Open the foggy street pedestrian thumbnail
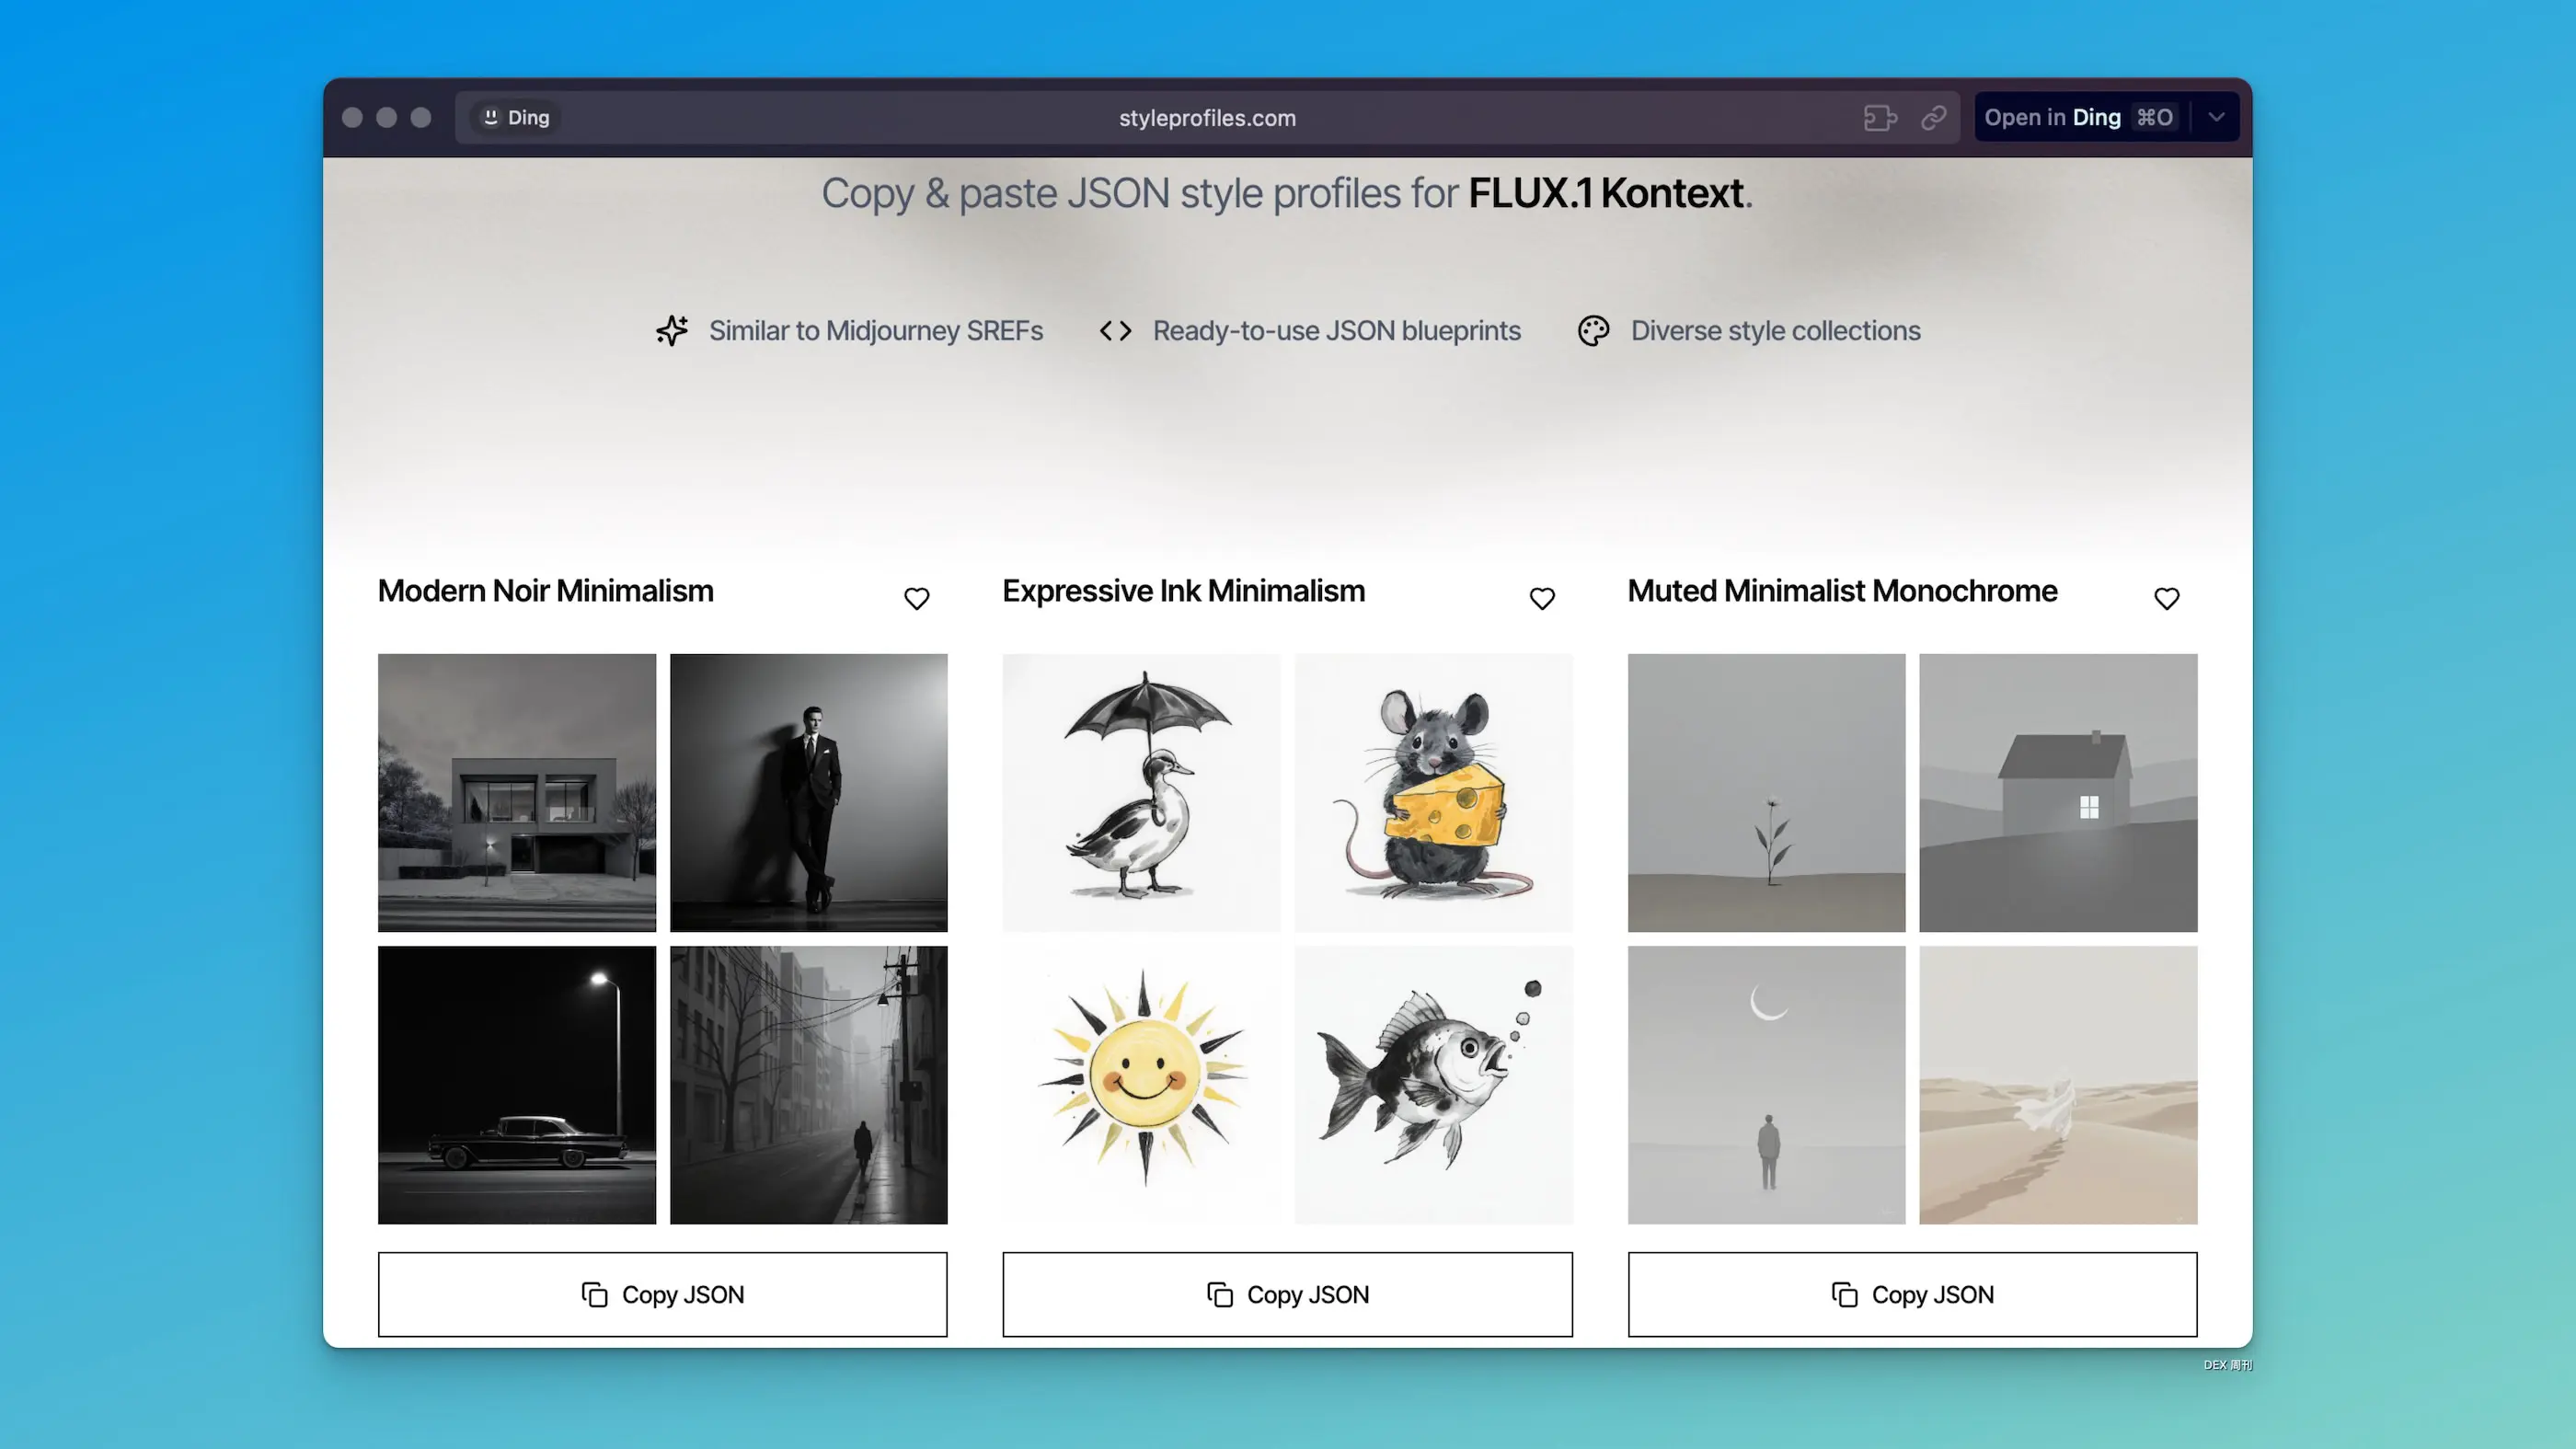 pos(808,1084)
